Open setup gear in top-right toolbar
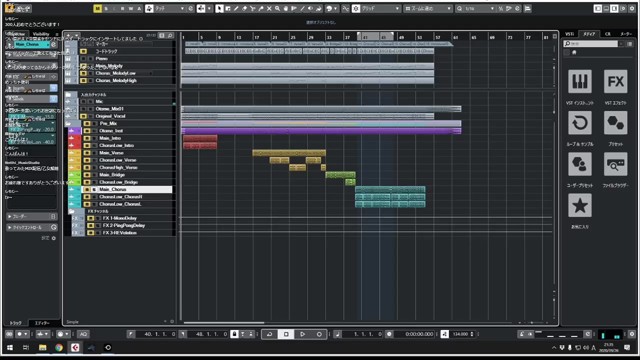The height and width of the screenshot is (360, 640). (632, 9)
